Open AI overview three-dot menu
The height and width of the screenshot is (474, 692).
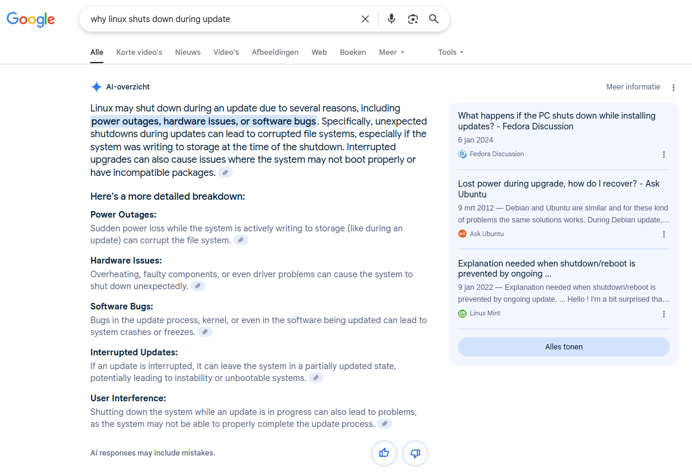click(x=673, y=87)
